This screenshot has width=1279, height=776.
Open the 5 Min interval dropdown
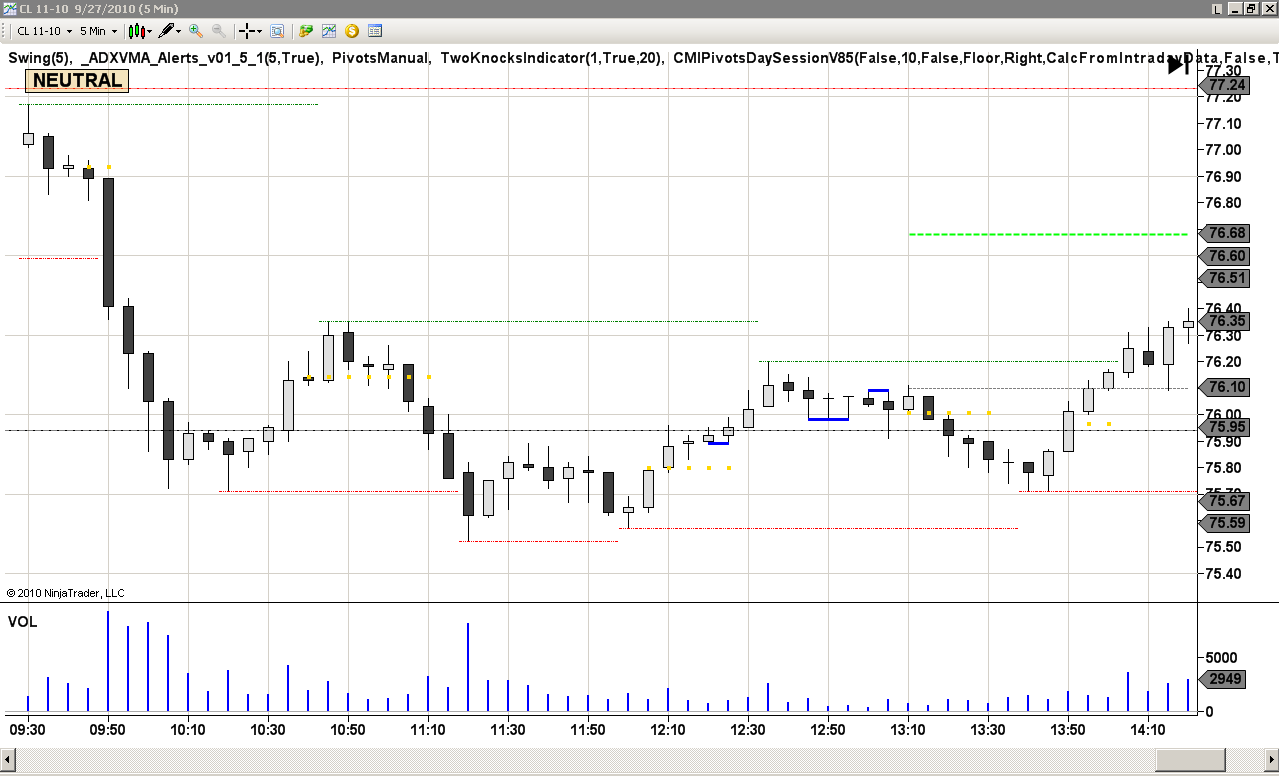coord(98,31)
